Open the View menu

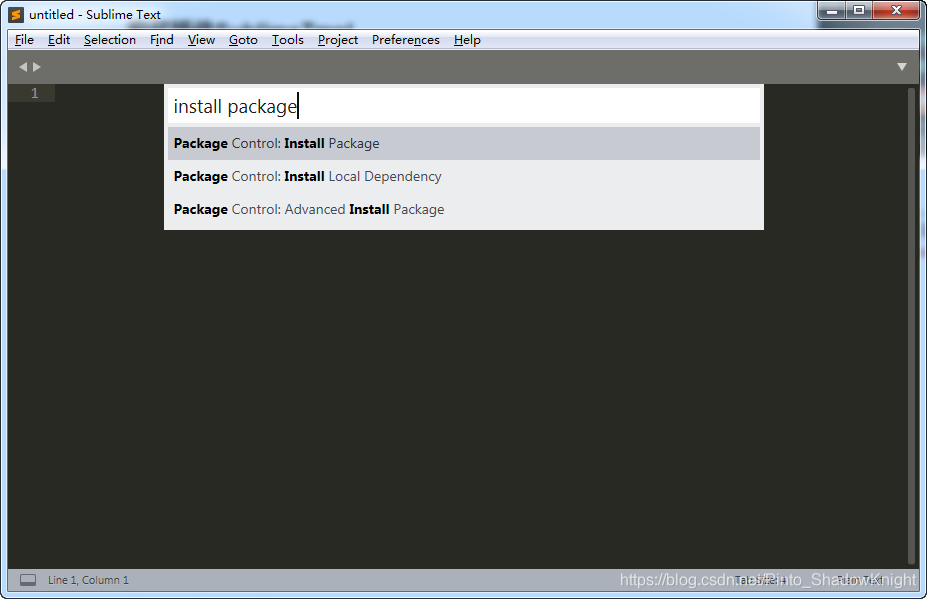201,40
